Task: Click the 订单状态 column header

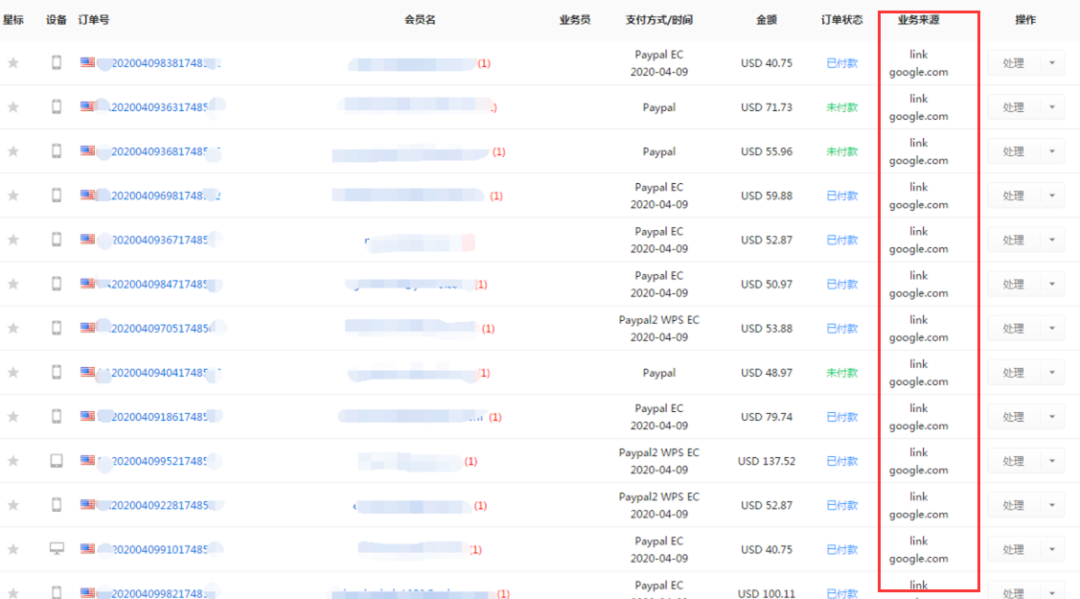Action: point(841,20)
